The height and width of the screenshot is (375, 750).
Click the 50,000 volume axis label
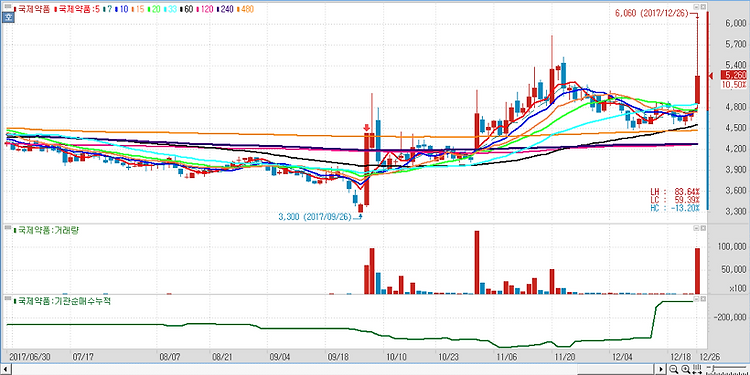(735, 270)
